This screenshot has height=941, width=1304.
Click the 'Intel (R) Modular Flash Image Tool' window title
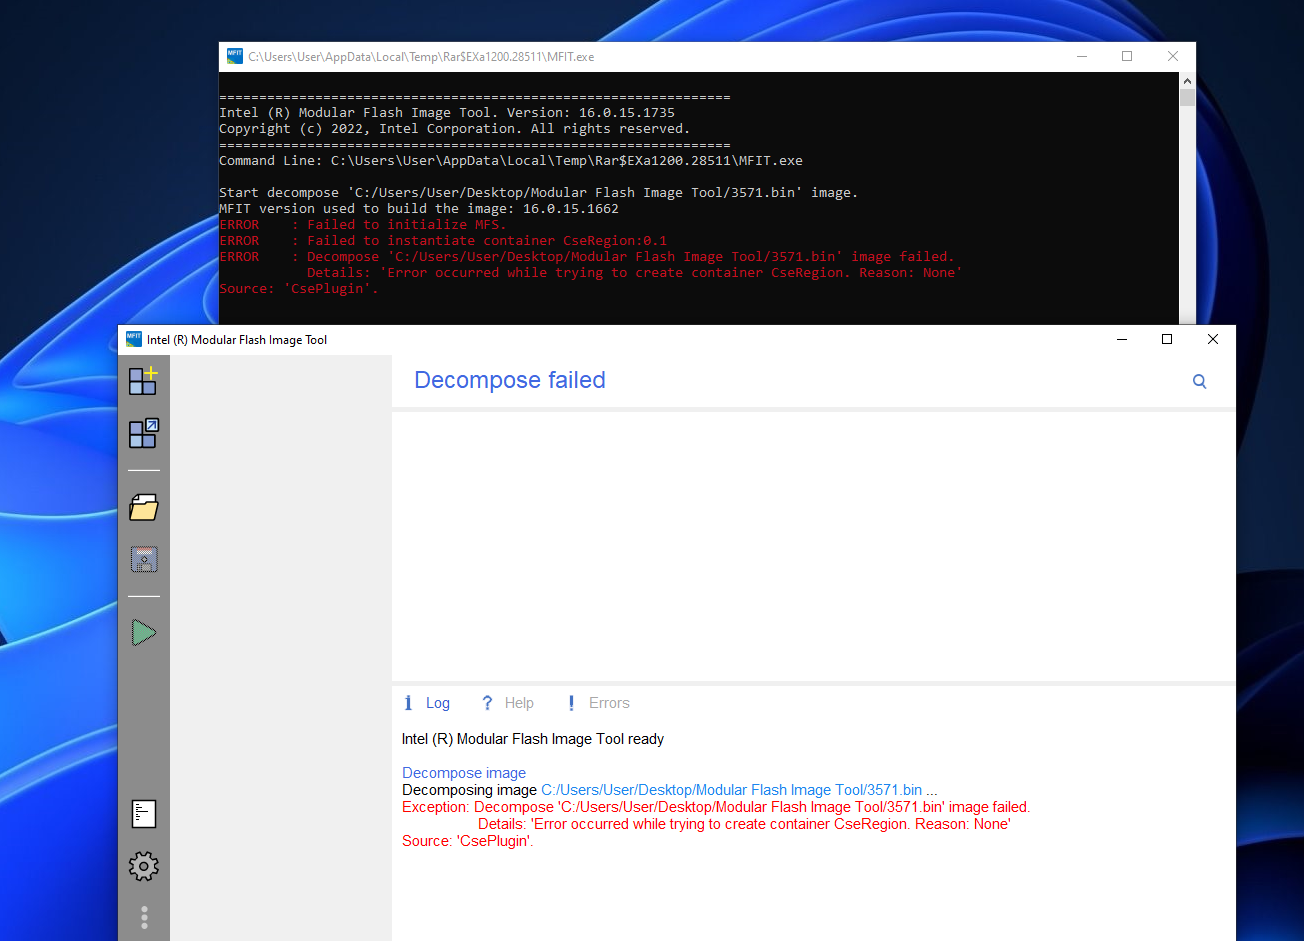[x=237, y=340]
